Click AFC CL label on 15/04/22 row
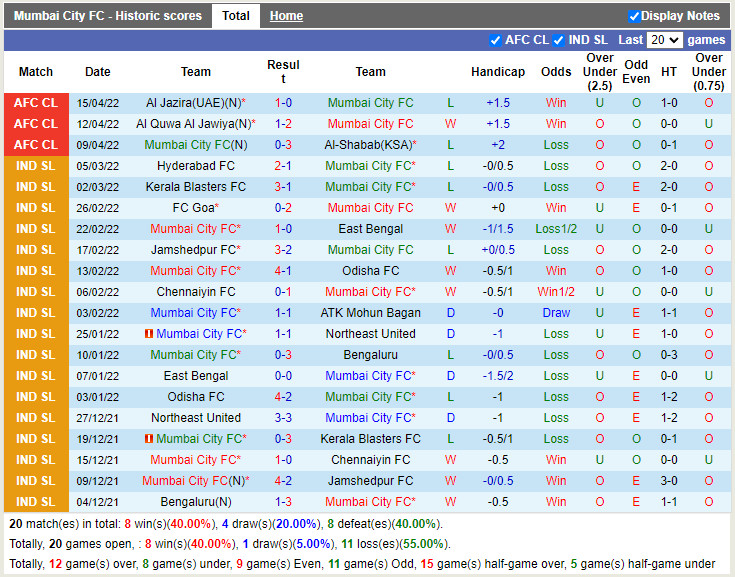 36,103
